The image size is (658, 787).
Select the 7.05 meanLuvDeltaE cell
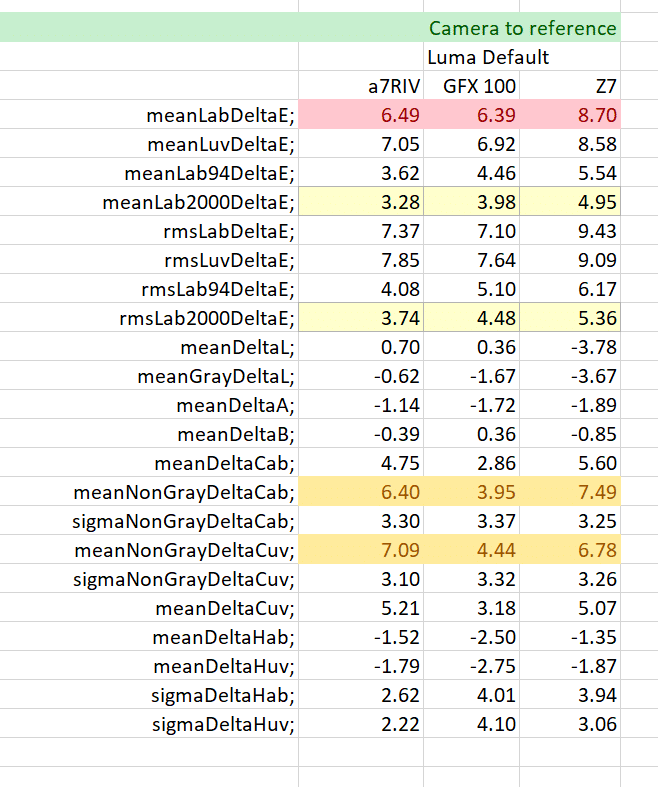pos(361,144)
